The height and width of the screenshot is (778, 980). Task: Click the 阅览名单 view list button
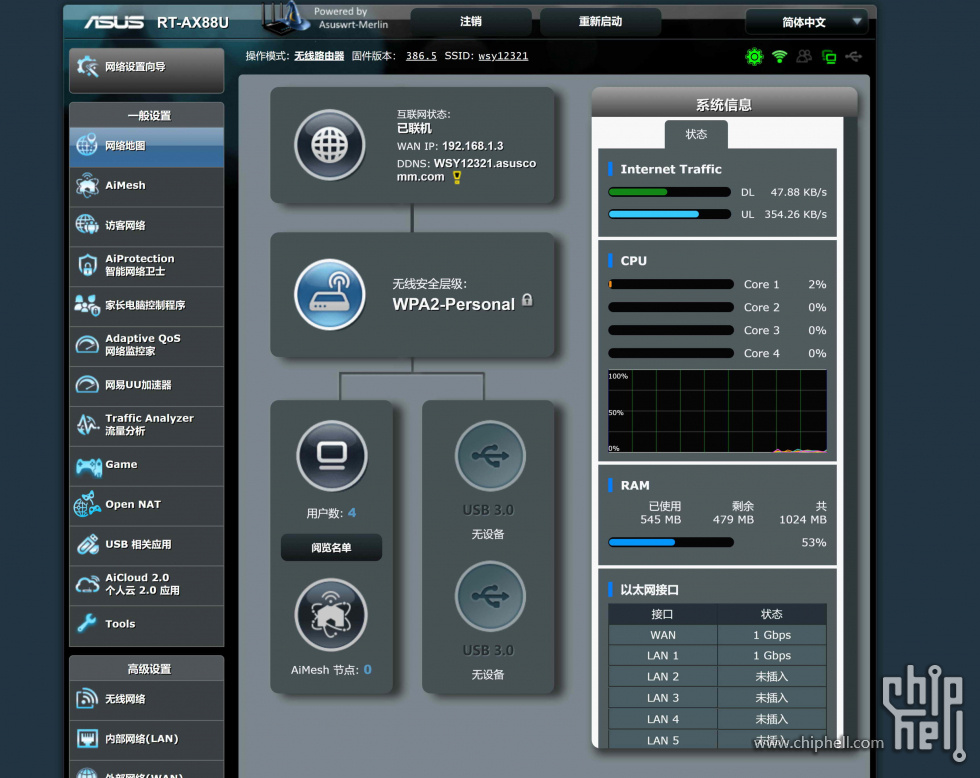click(331, 547)
